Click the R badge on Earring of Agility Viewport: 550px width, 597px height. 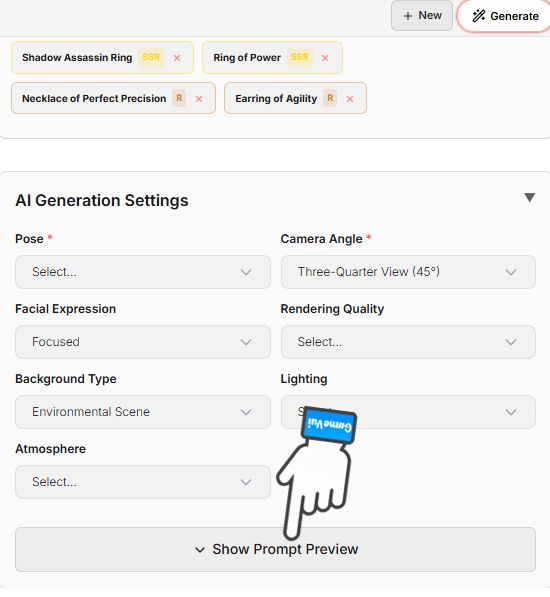(330, 98)
